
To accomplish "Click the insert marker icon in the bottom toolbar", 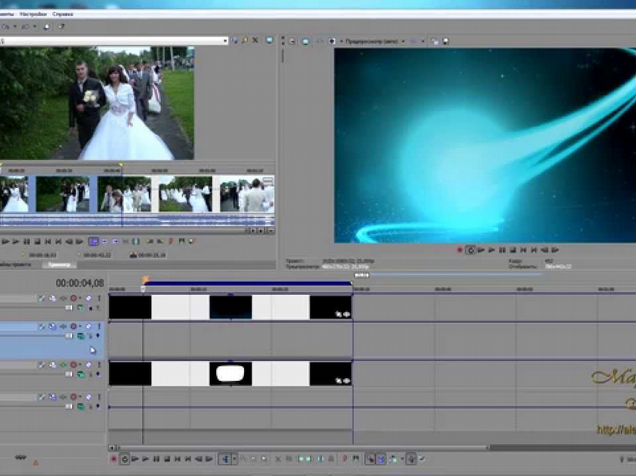I will pos(345,459).
